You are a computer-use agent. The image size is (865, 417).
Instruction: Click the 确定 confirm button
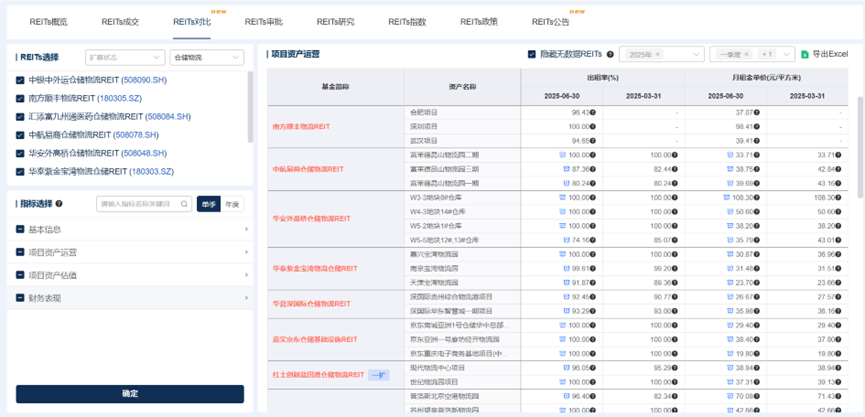tap(130, 394)
